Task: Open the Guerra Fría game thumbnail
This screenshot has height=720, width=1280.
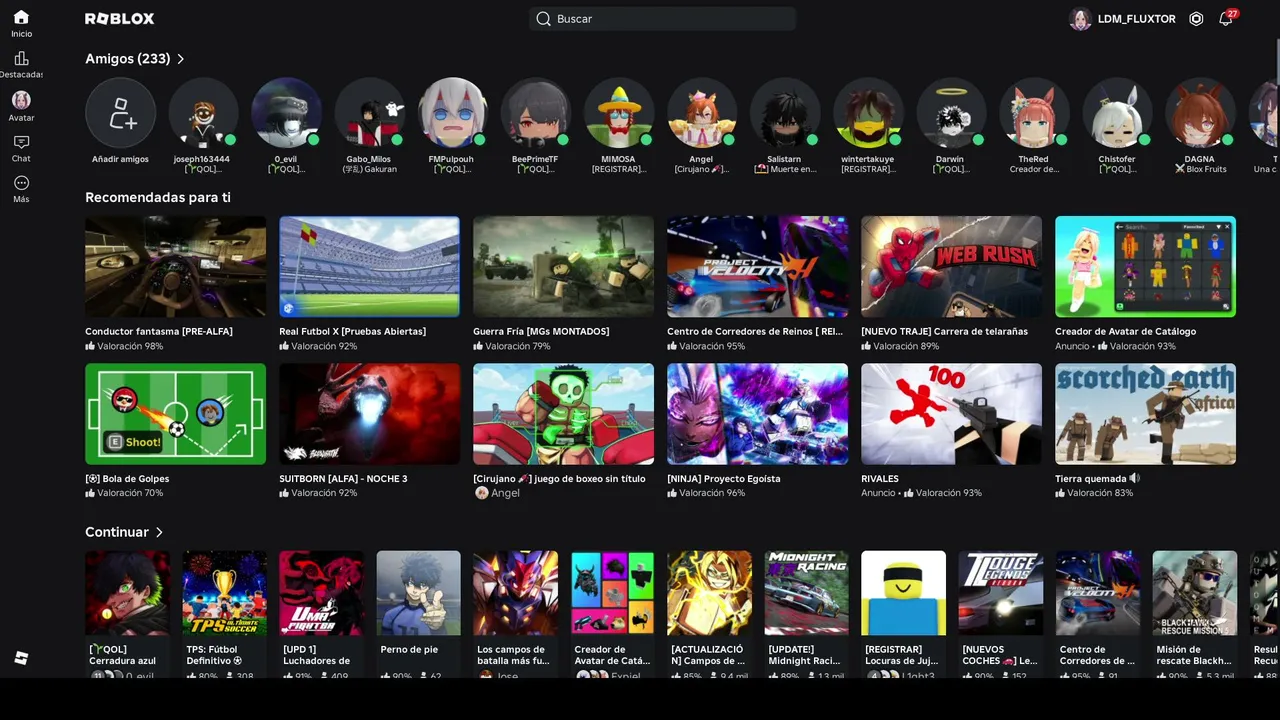Action: (564, 267)
